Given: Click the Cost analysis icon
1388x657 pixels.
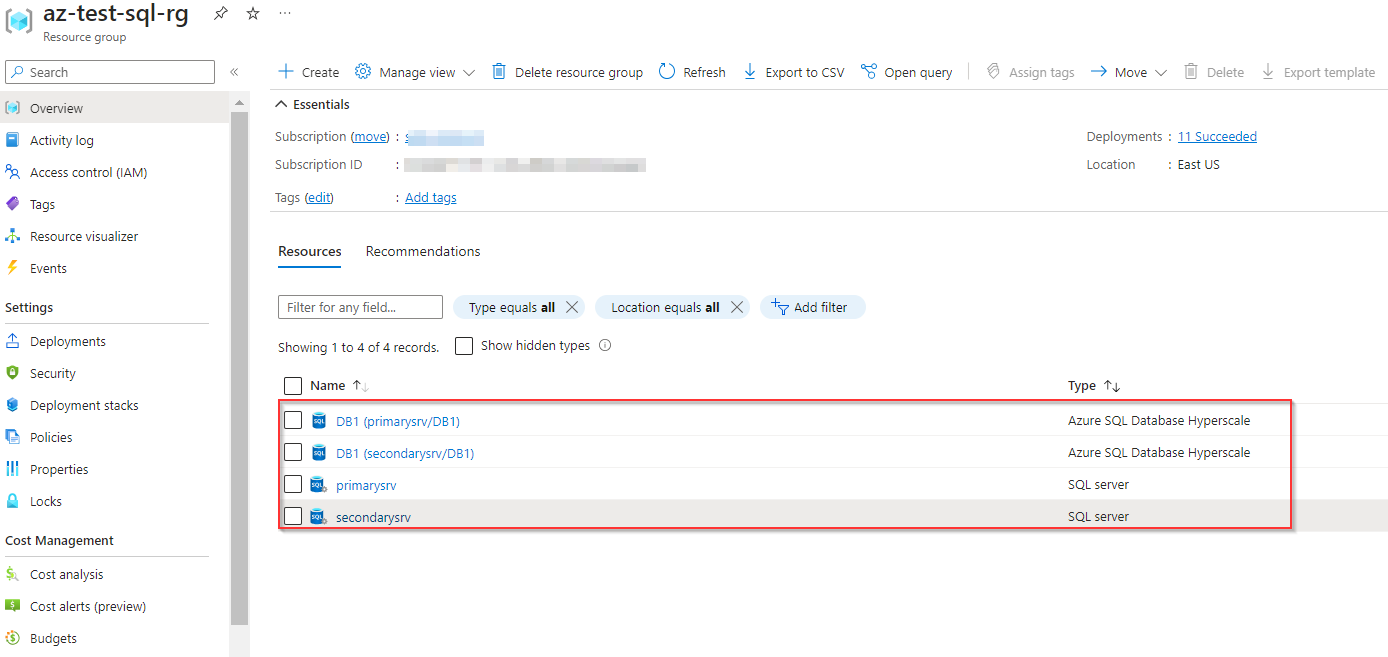Looking at the screenshot, I should pyautogui.click(x=13, y=574).
